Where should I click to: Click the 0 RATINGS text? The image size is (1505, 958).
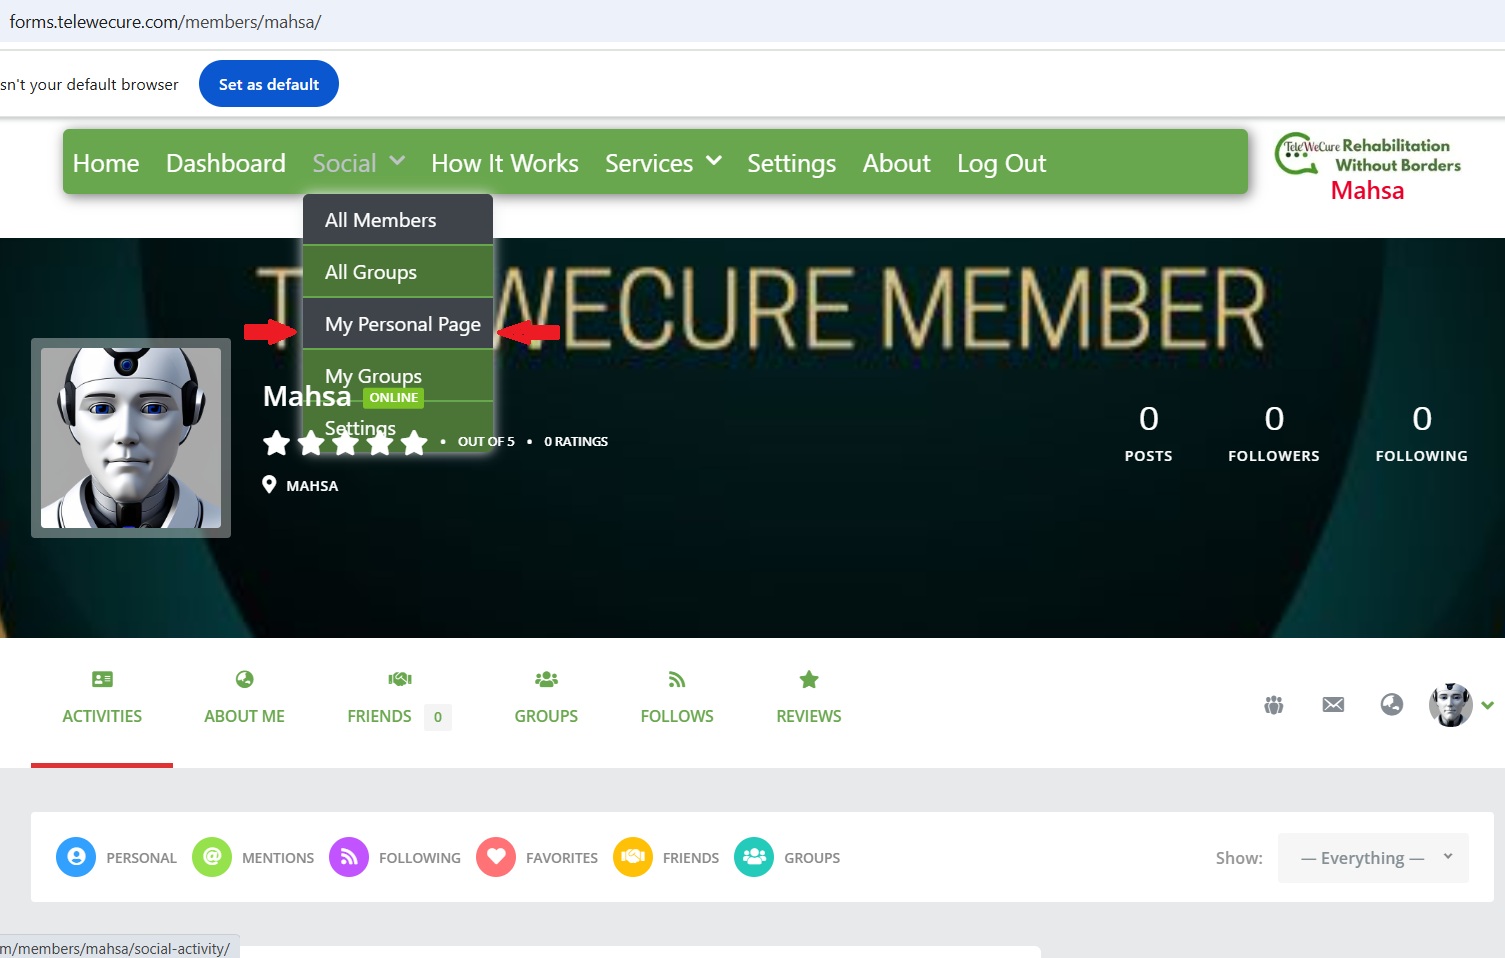point(576,441)
